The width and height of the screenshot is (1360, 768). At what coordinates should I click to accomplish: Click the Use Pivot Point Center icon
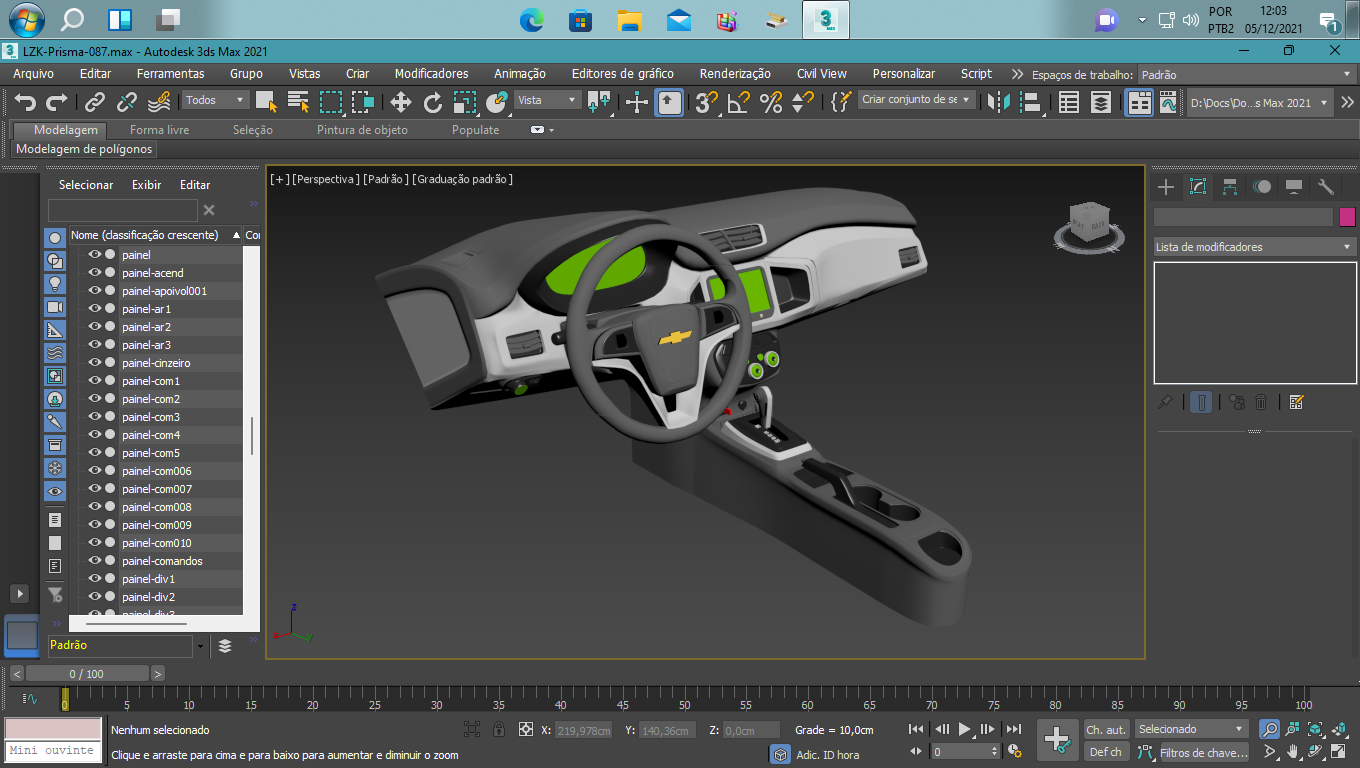(599, 102)
